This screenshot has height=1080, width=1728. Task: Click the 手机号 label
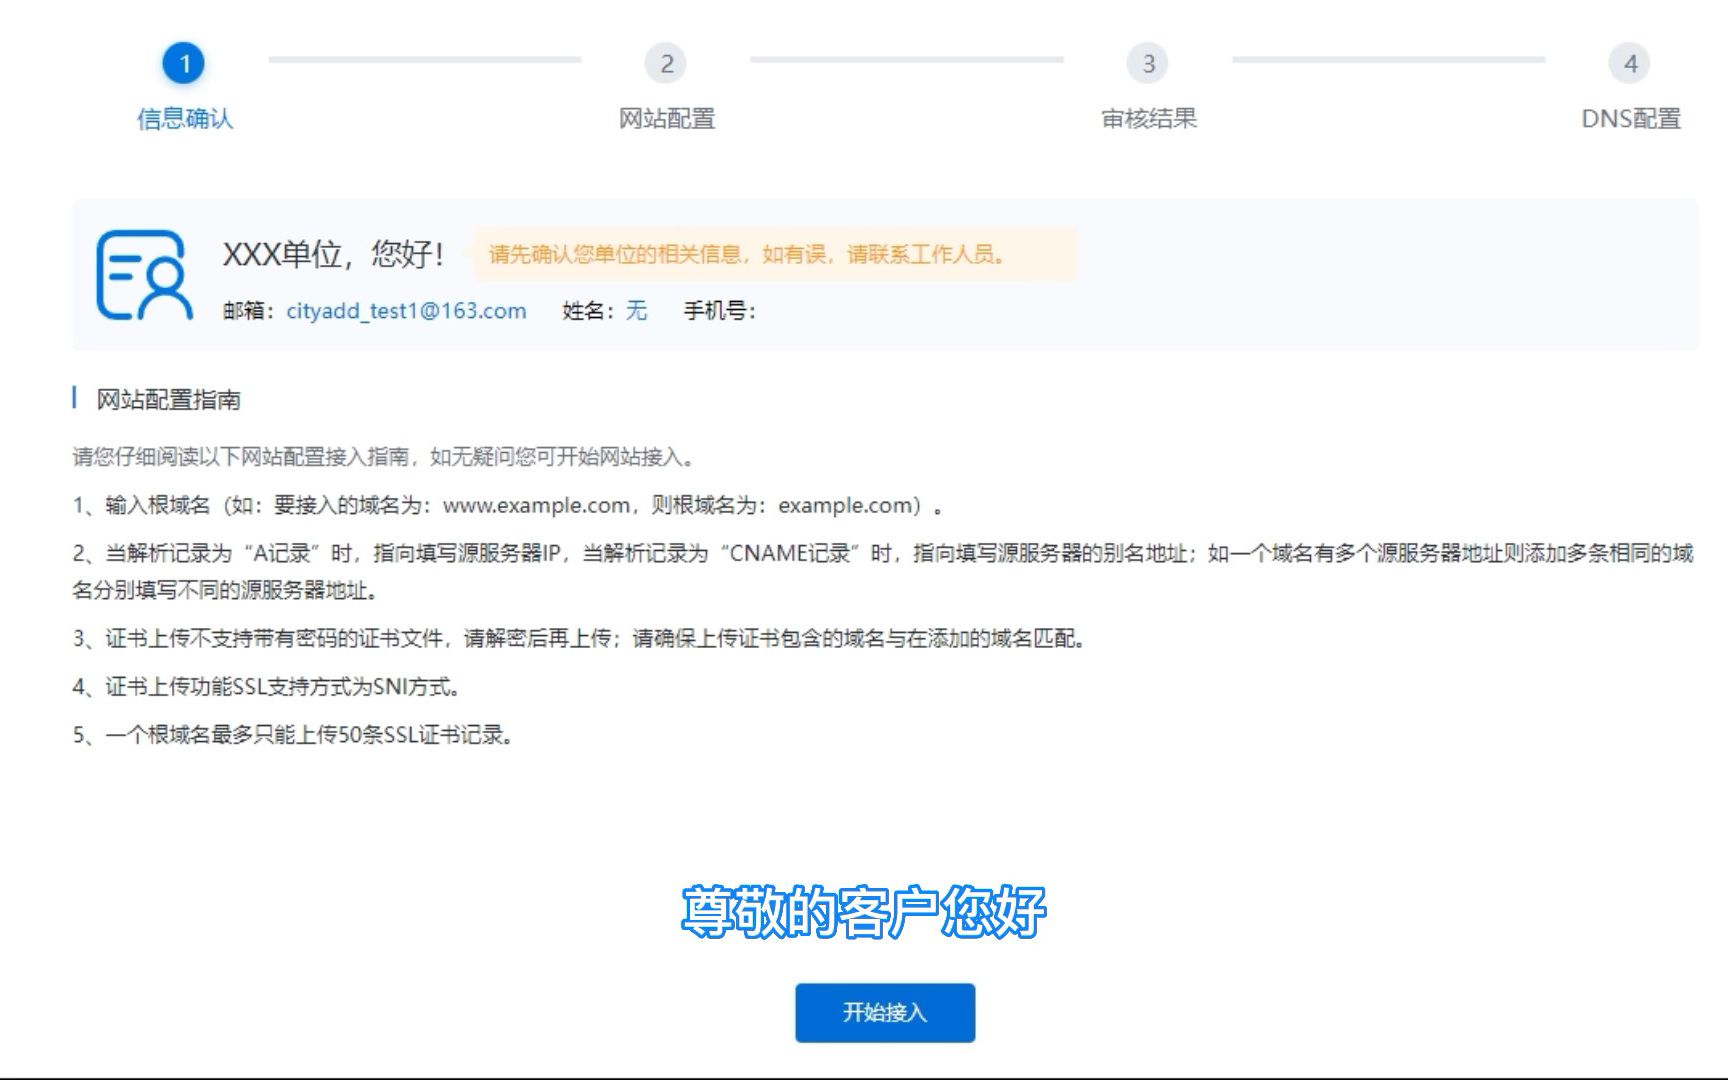(720, 311)
